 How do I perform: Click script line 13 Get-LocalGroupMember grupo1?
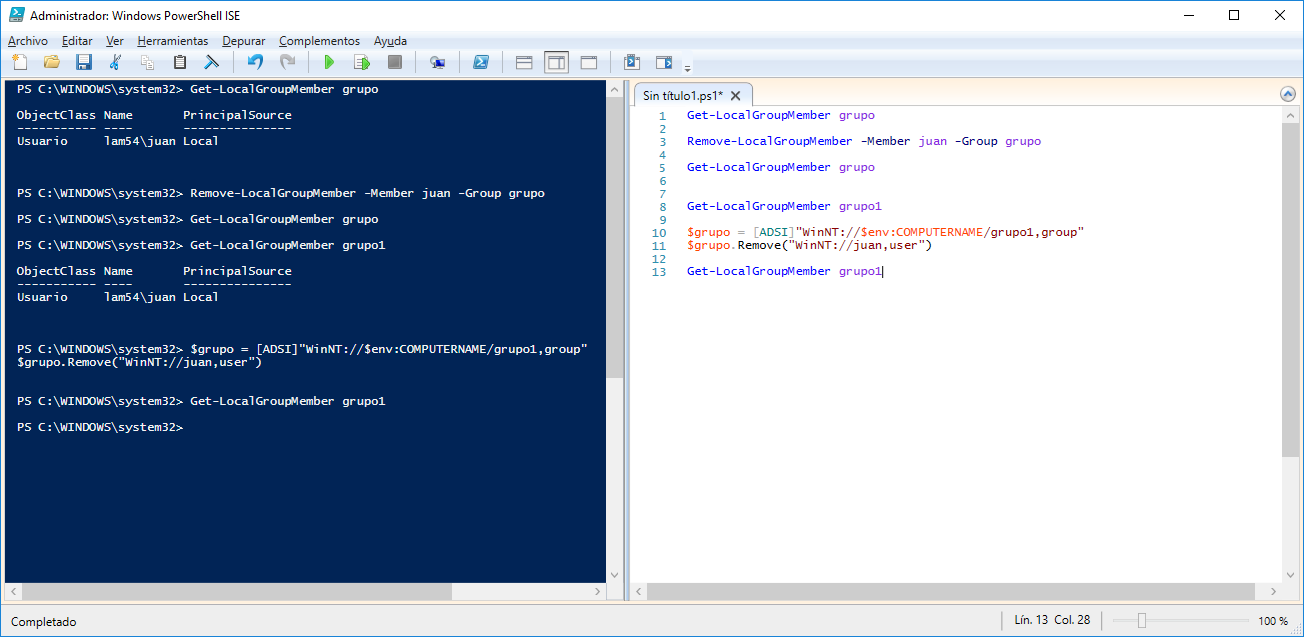point(785,271)
